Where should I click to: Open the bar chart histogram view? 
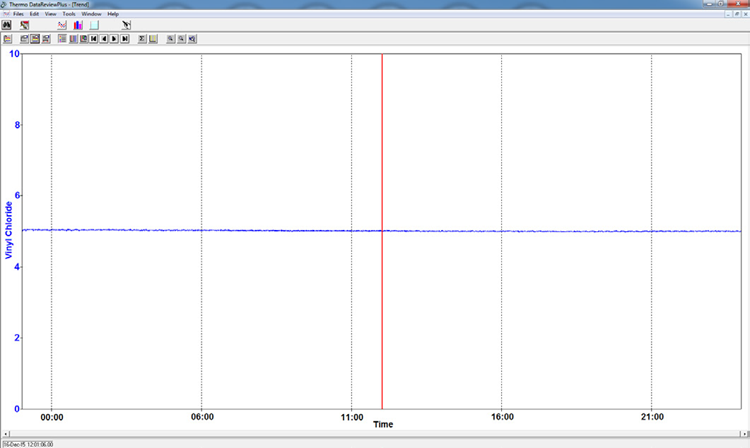pyautogui.click(x=78, y=25)
